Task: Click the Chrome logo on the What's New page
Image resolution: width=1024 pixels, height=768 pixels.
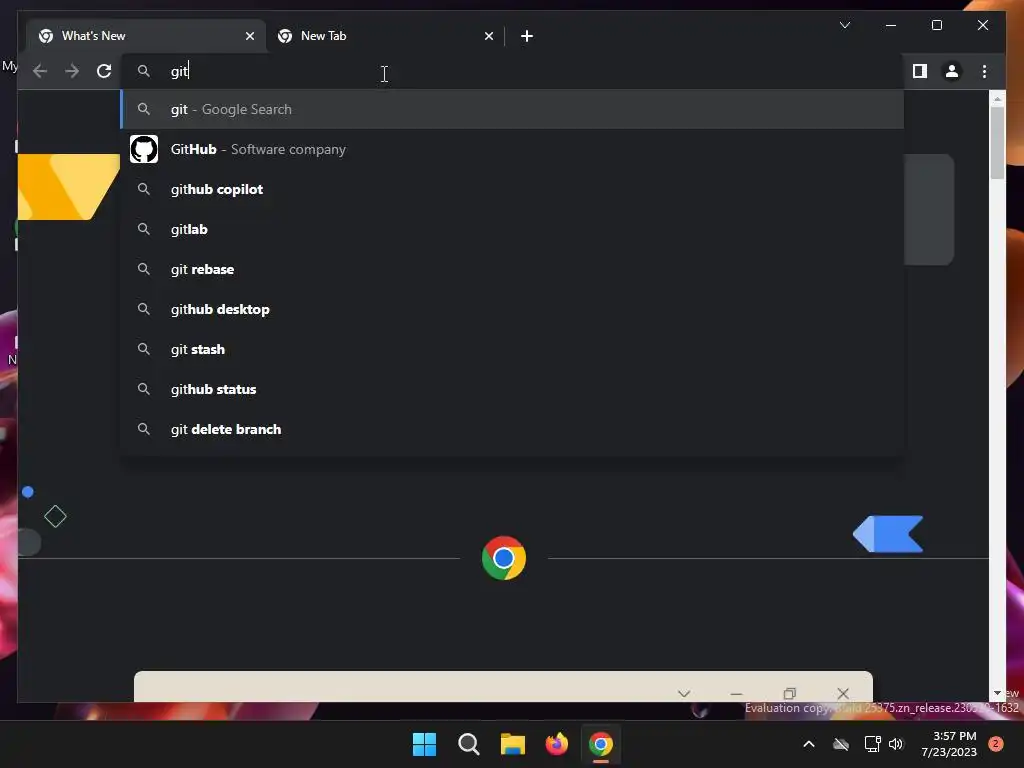Action: click(504, 558)
